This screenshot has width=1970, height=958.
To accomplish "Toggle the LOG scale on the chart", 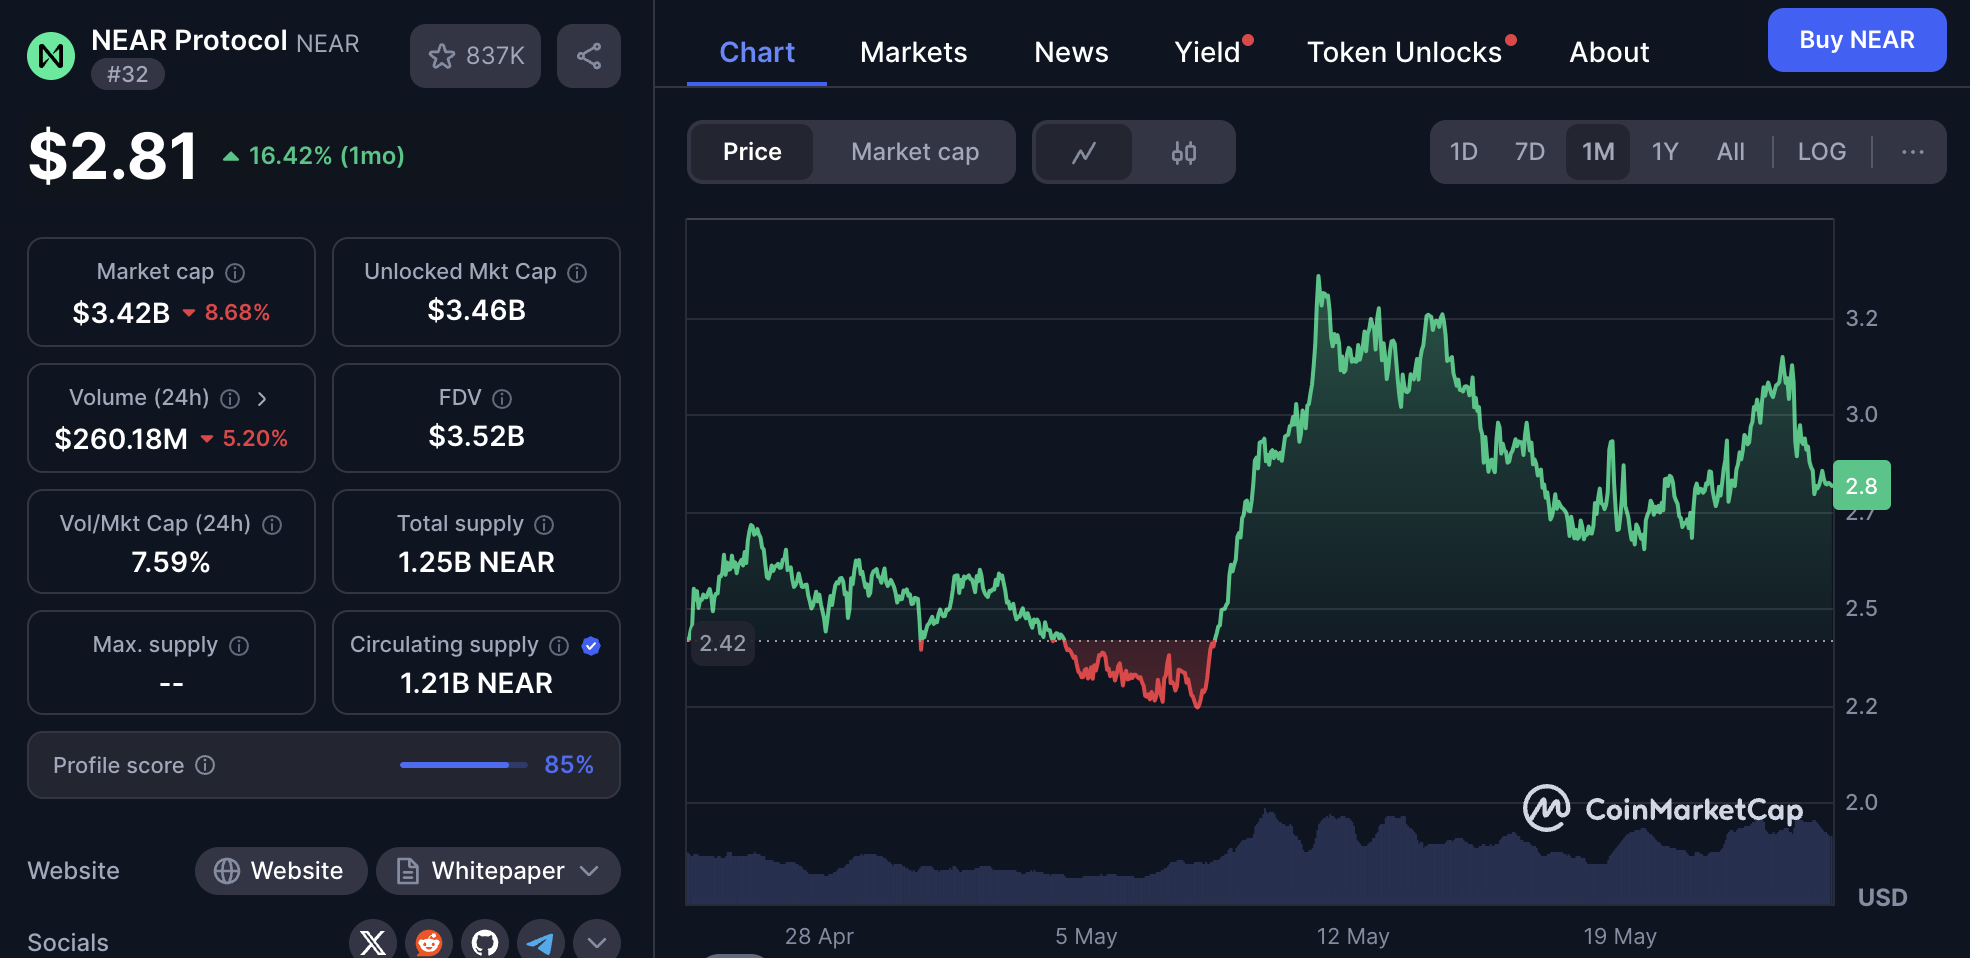I will coord(1821,151).
